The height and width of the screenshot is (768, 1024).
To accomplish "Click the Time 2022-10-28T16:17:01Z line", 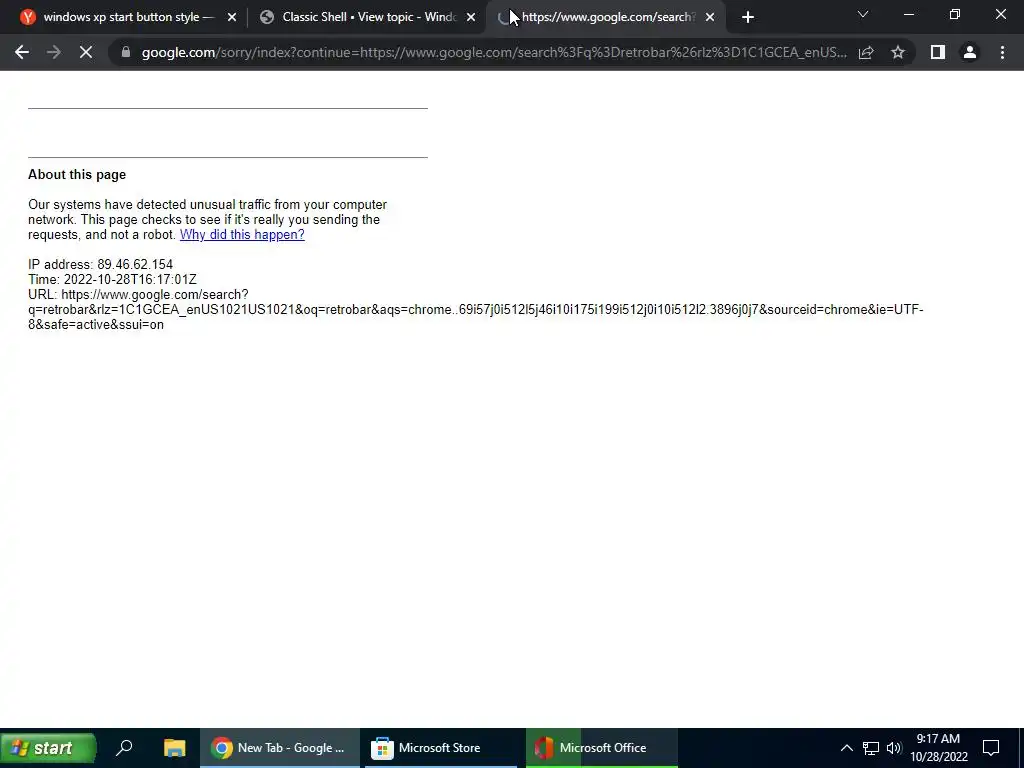I will [x=112, y=280].
